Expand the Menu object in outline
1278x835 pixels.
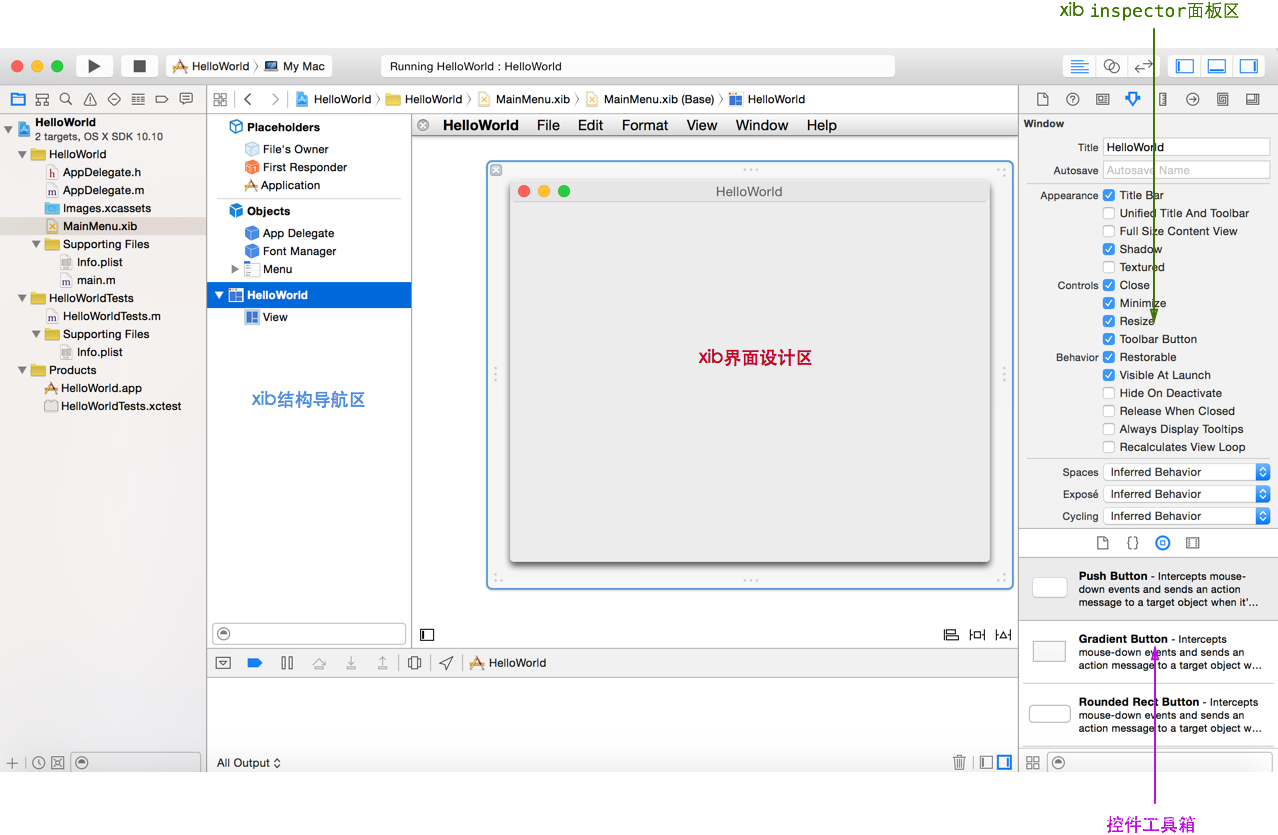pos(235,269)
